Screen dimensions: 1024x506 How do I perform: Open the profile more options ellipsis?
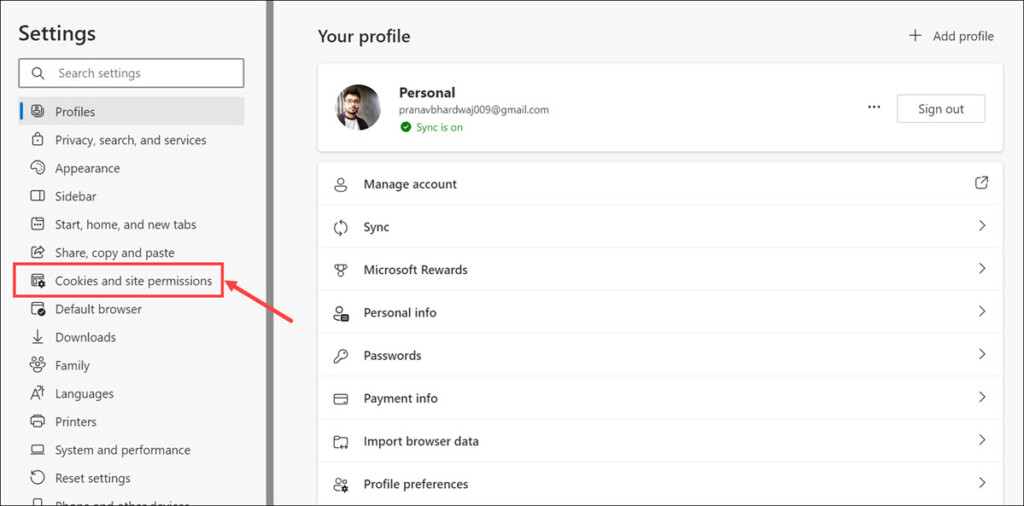(874, 108)
